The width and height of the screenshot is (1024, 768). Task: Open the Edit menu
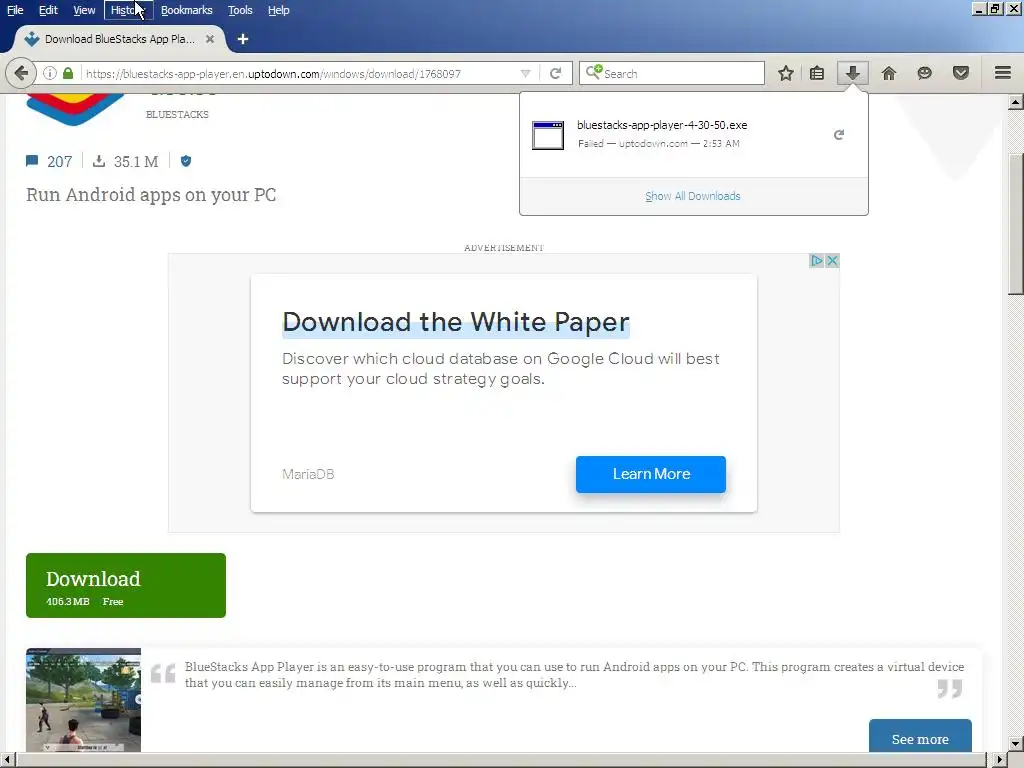(48, 10)
